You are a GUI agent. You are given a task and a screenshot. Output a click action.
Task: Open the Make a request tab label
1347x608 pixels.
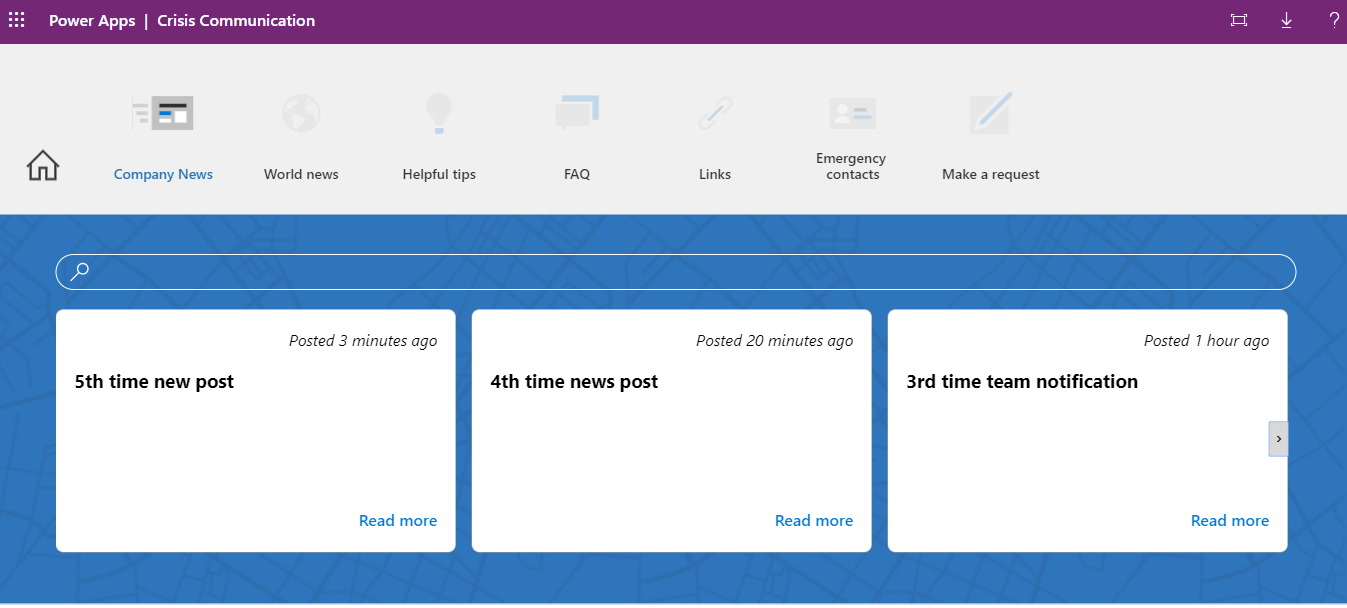click(991, 174)
